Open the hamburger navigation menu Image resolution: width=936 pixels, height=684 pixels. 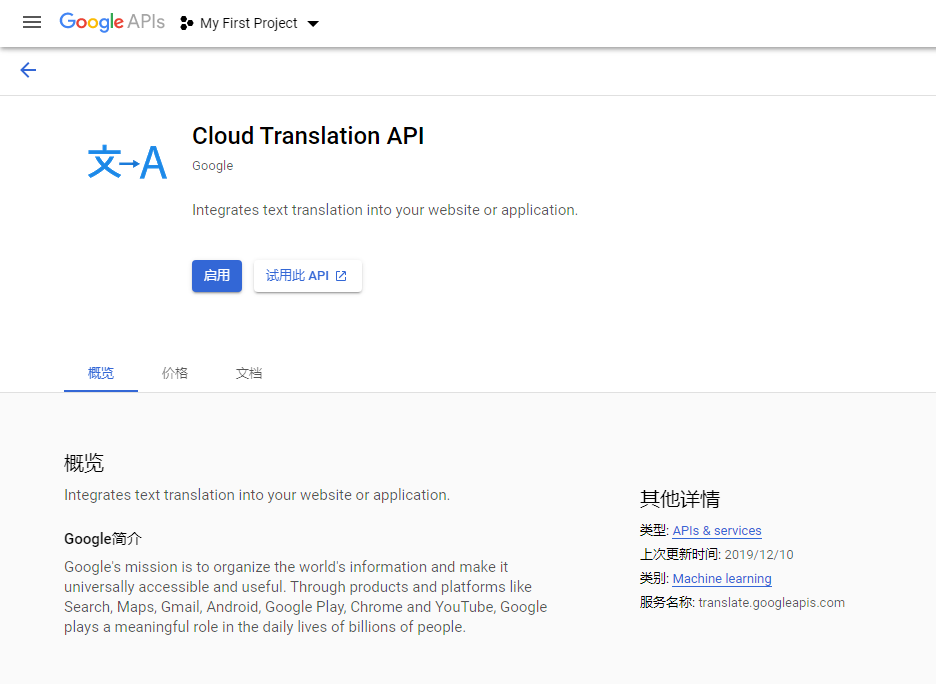32,23
